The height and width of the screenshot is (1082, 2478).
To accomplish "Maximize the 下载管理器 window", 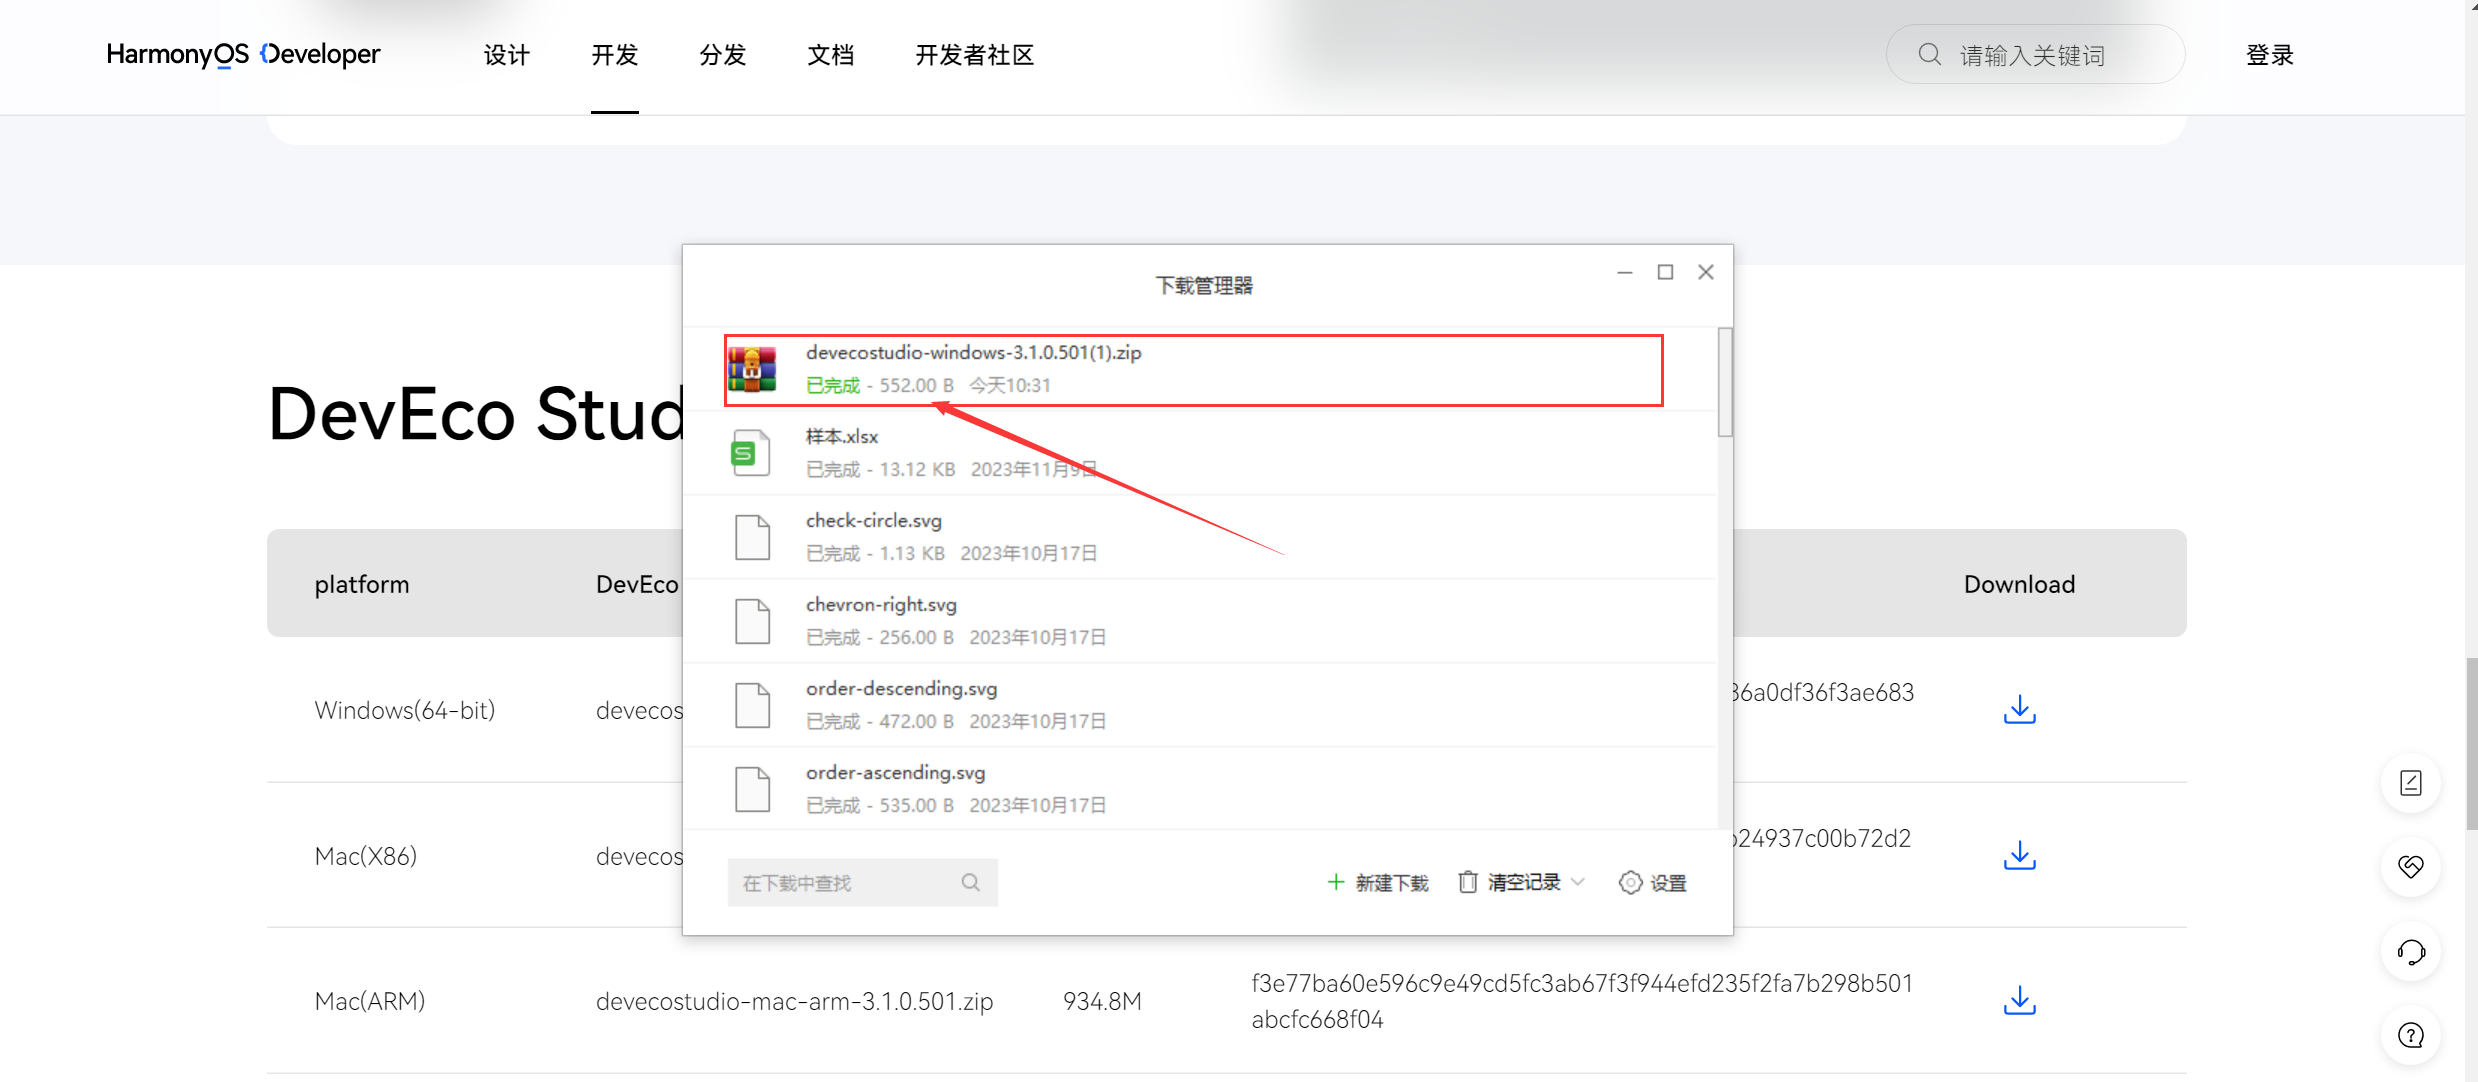I will pos(1665,272).
